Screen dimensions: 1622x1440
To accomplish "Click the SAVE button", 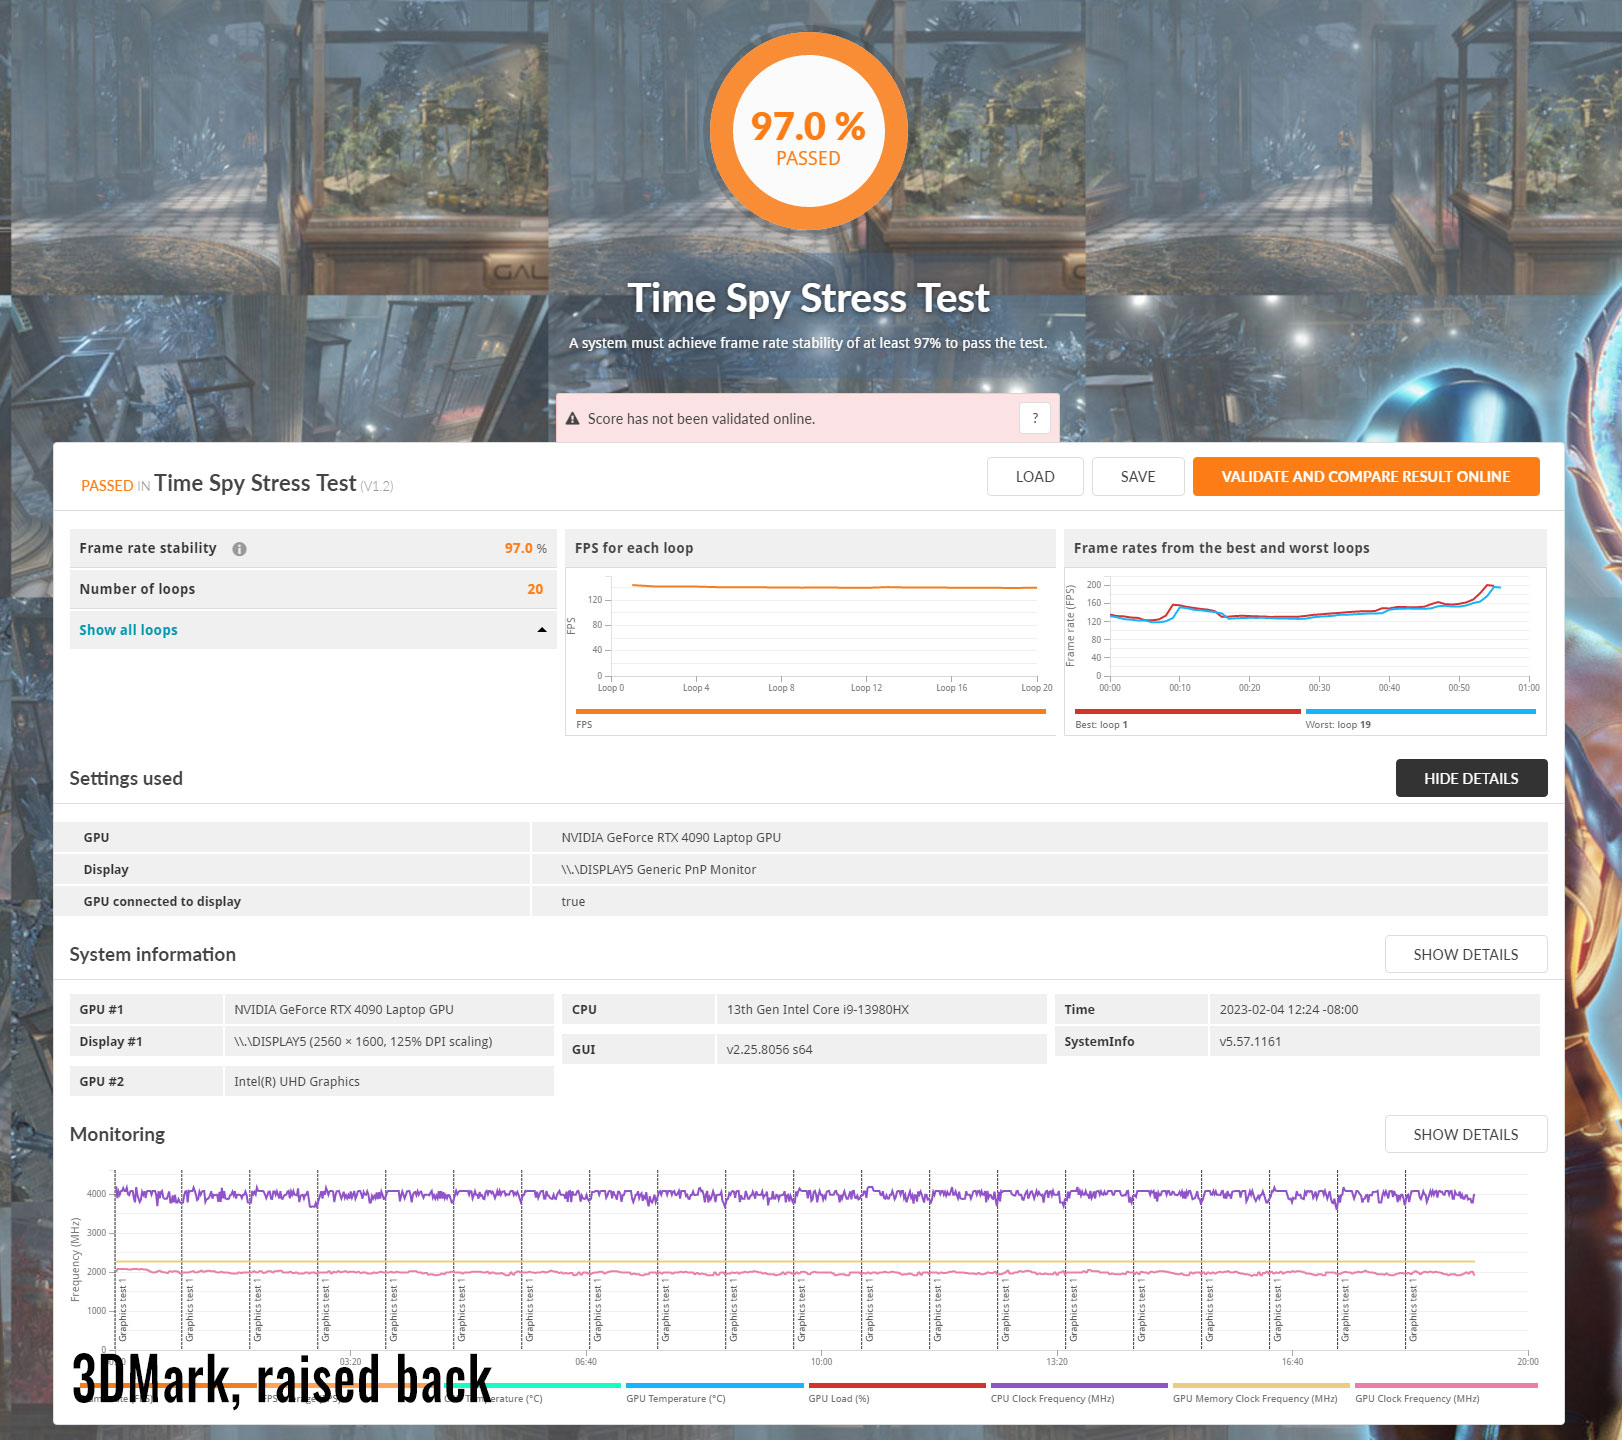I will pos(1138,476).
